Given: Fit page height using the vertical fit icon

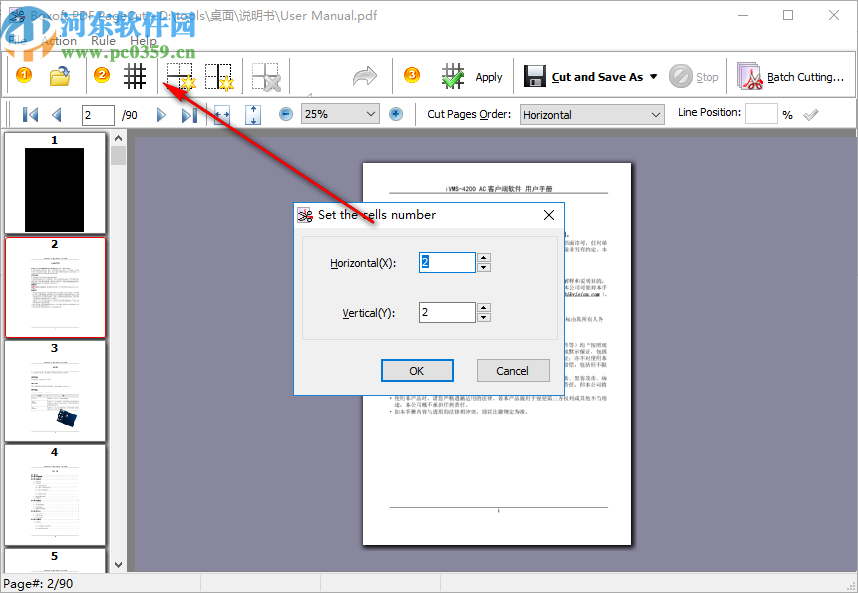Looking at the screenshot, I should (252, 113).
